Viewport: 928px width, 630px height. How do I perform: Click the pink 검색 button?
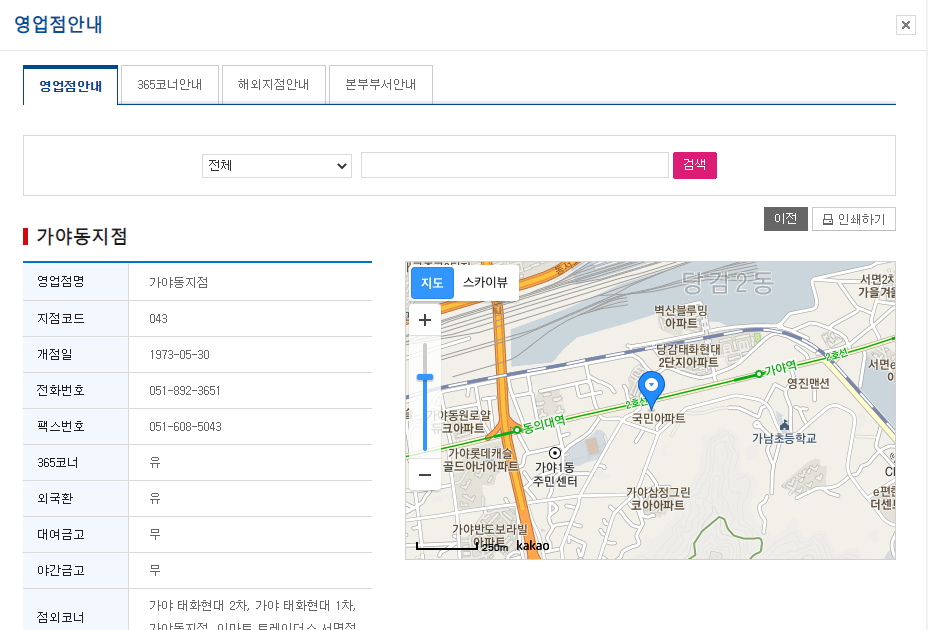click(x=694, y=165)
